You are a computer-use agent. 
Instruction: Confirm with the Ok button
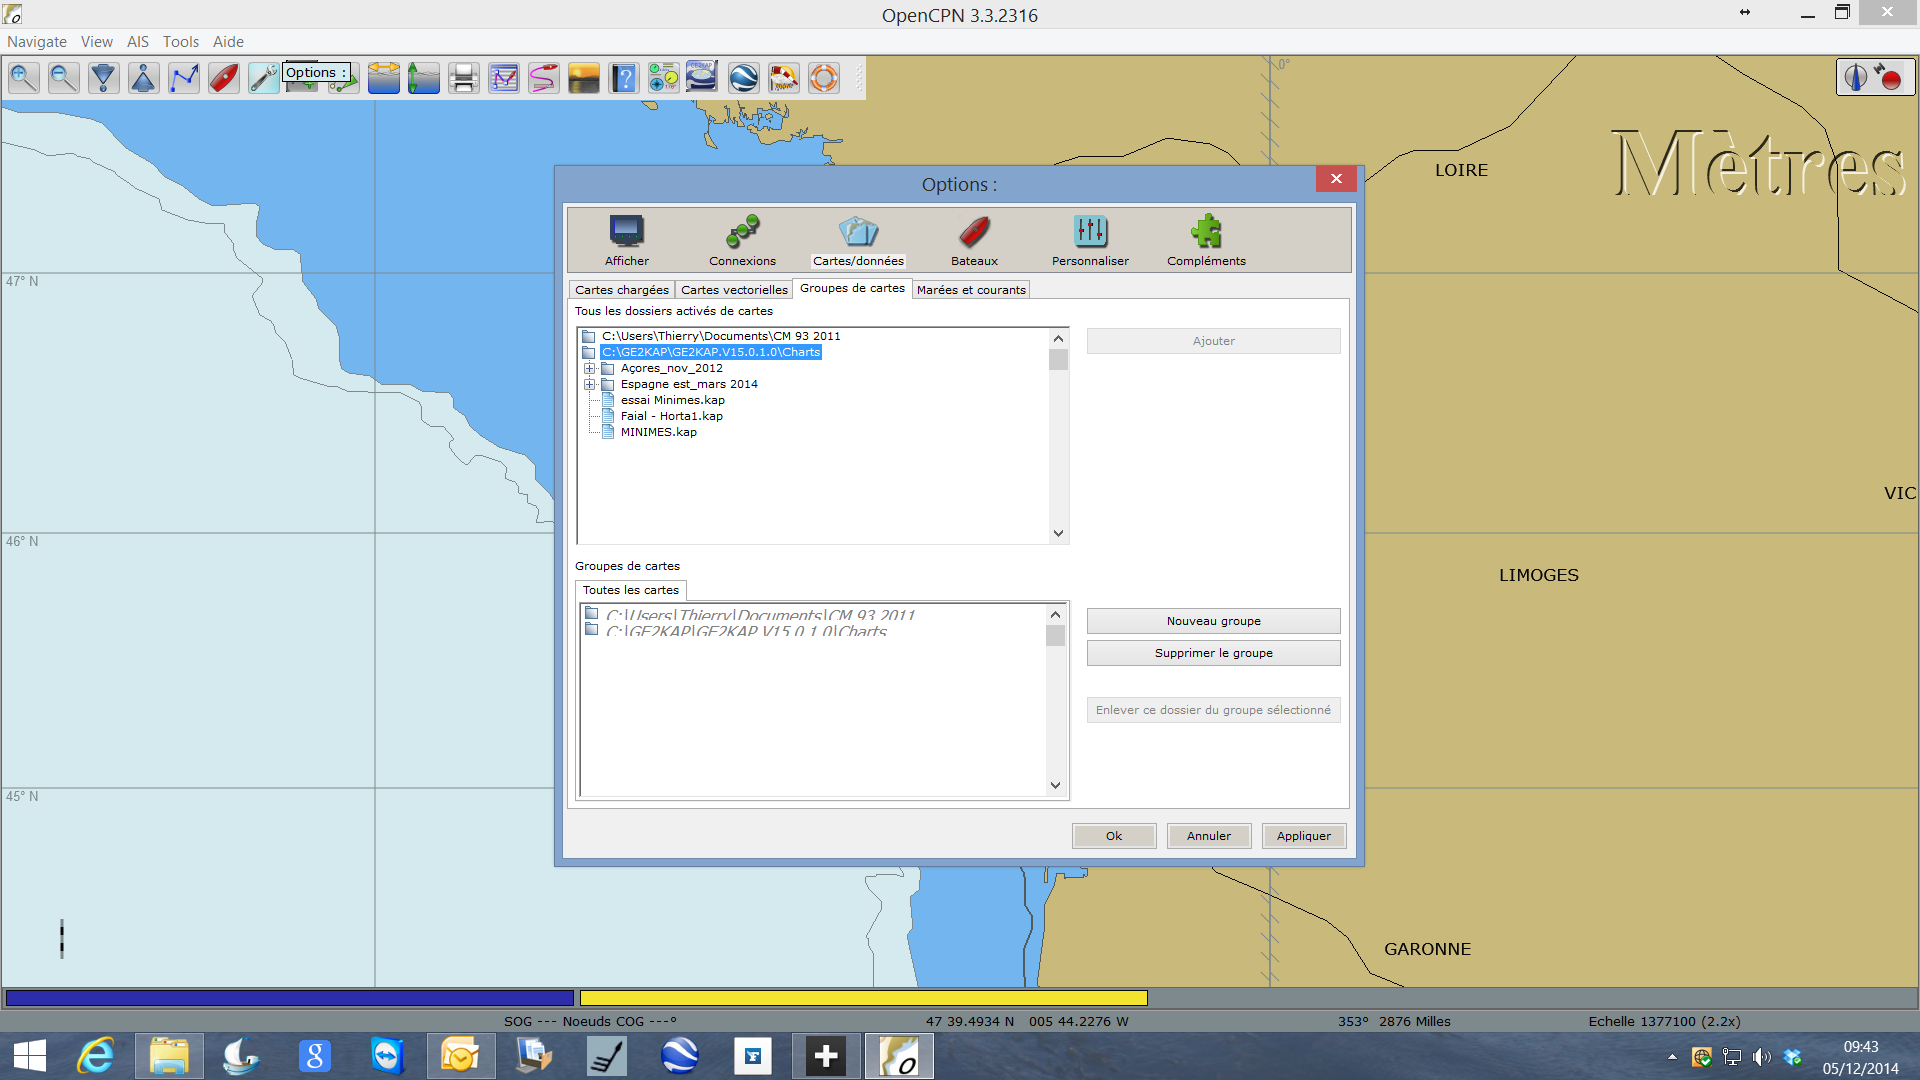pos(1114,836)
